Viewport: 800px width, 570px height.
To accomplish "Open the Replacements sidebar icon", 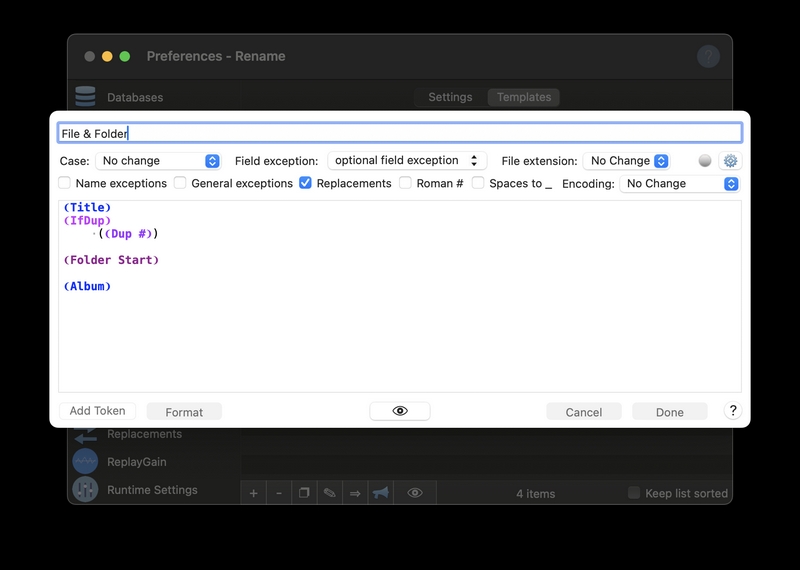I will [85, 434].
